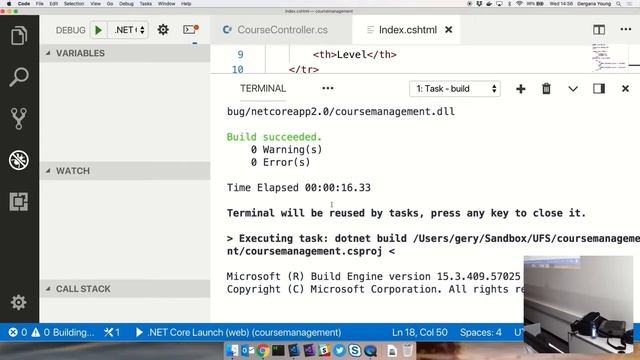Minimize terminal panel with chevron
The width and height of the screenshot is (640, 360).
(573, 89)
